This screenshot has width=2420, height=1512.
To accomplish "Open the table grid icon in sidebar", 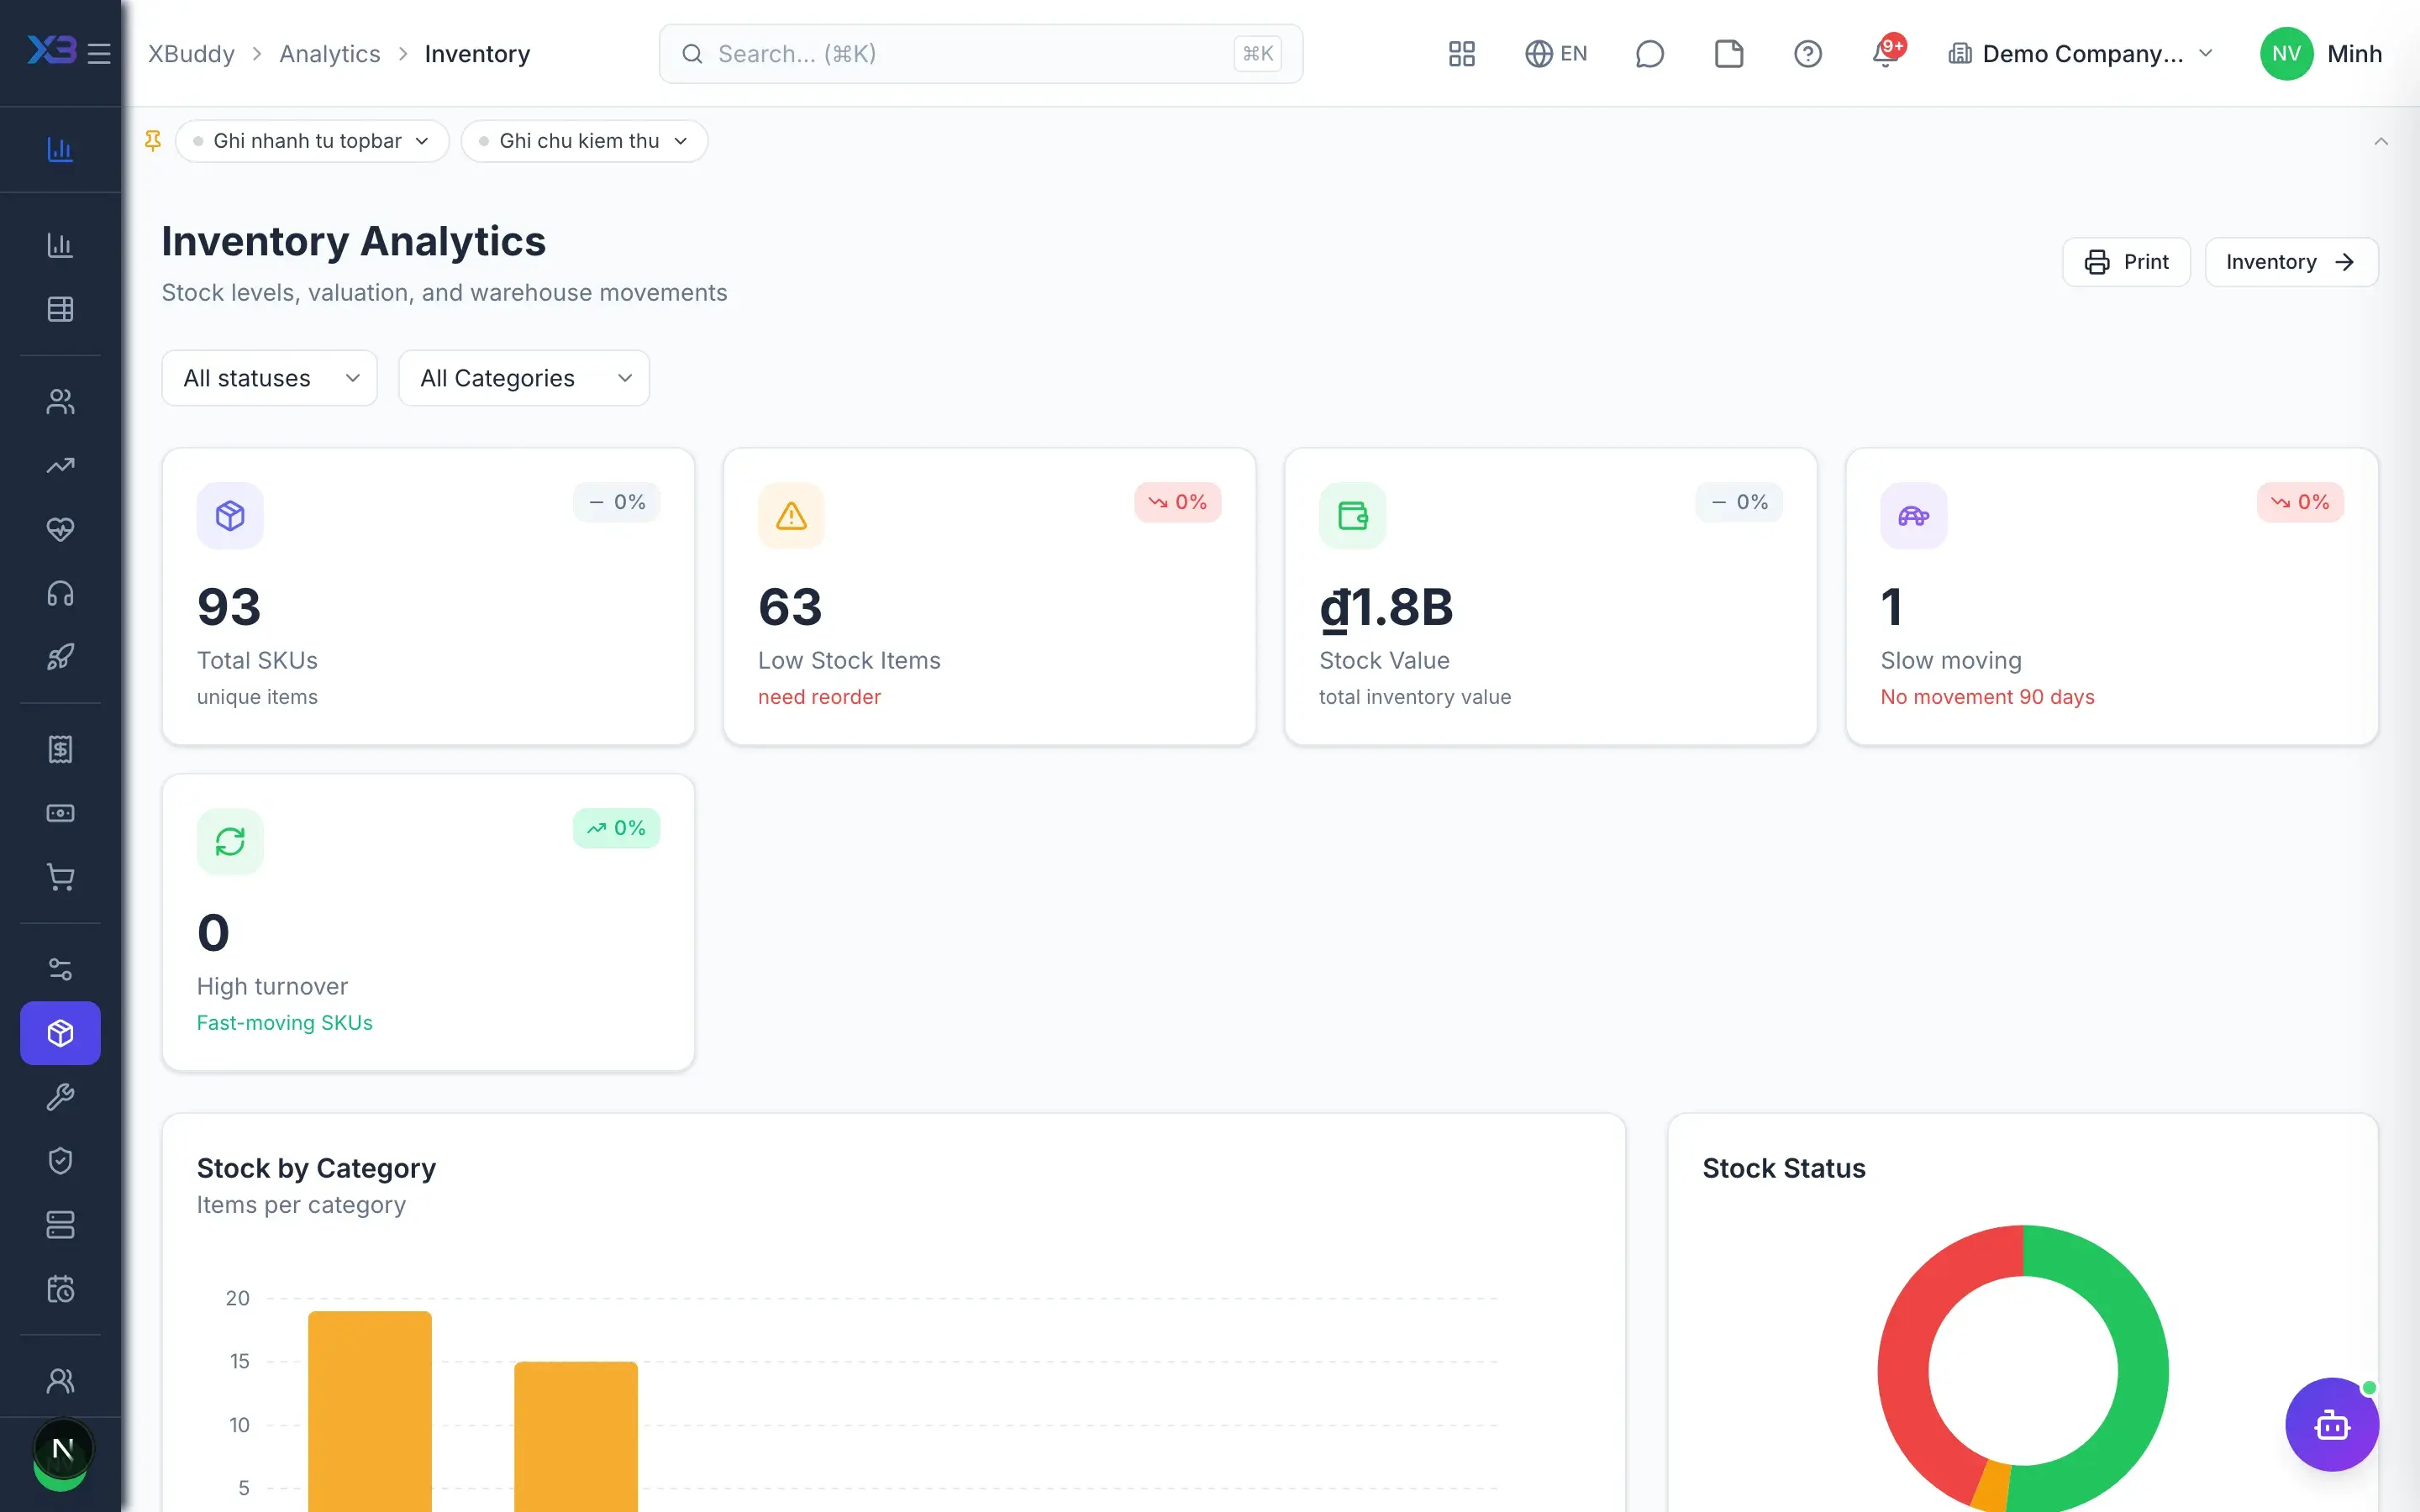I will (x=60, y=309).
